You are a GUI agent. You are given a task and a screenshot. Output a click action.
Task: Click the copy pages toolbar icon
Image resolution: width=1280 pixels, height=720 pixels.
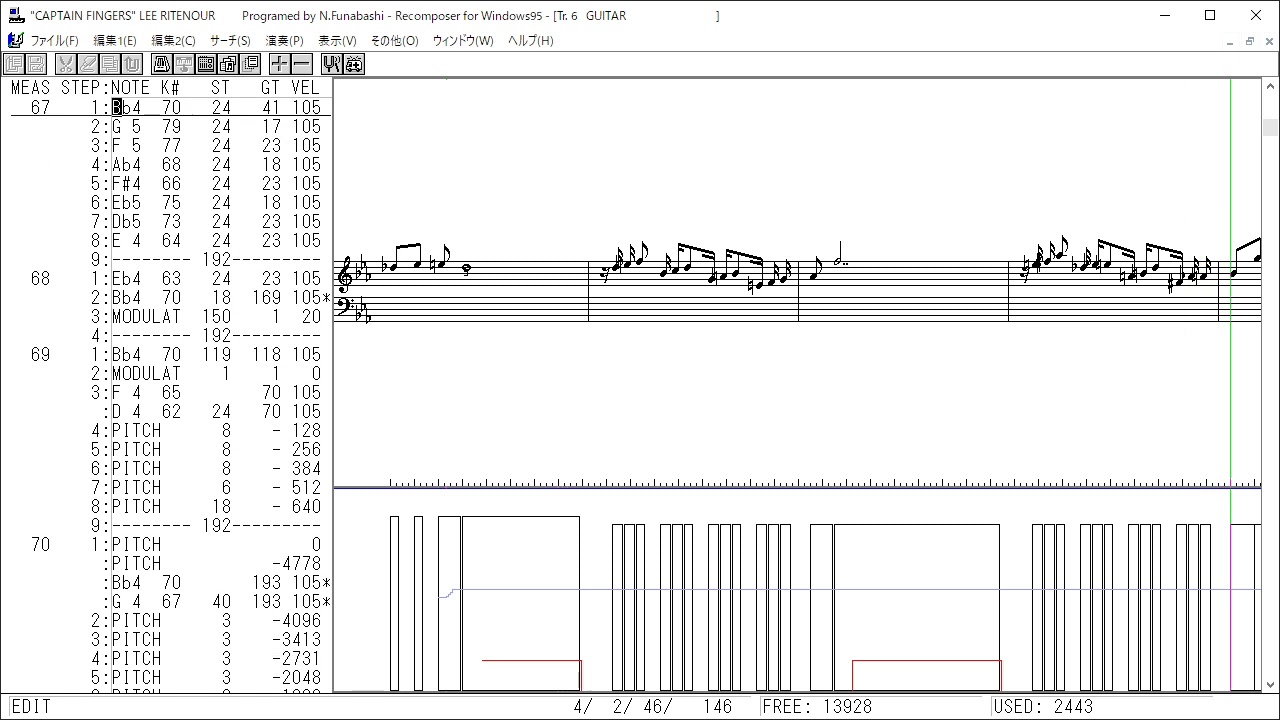point(110,64)
